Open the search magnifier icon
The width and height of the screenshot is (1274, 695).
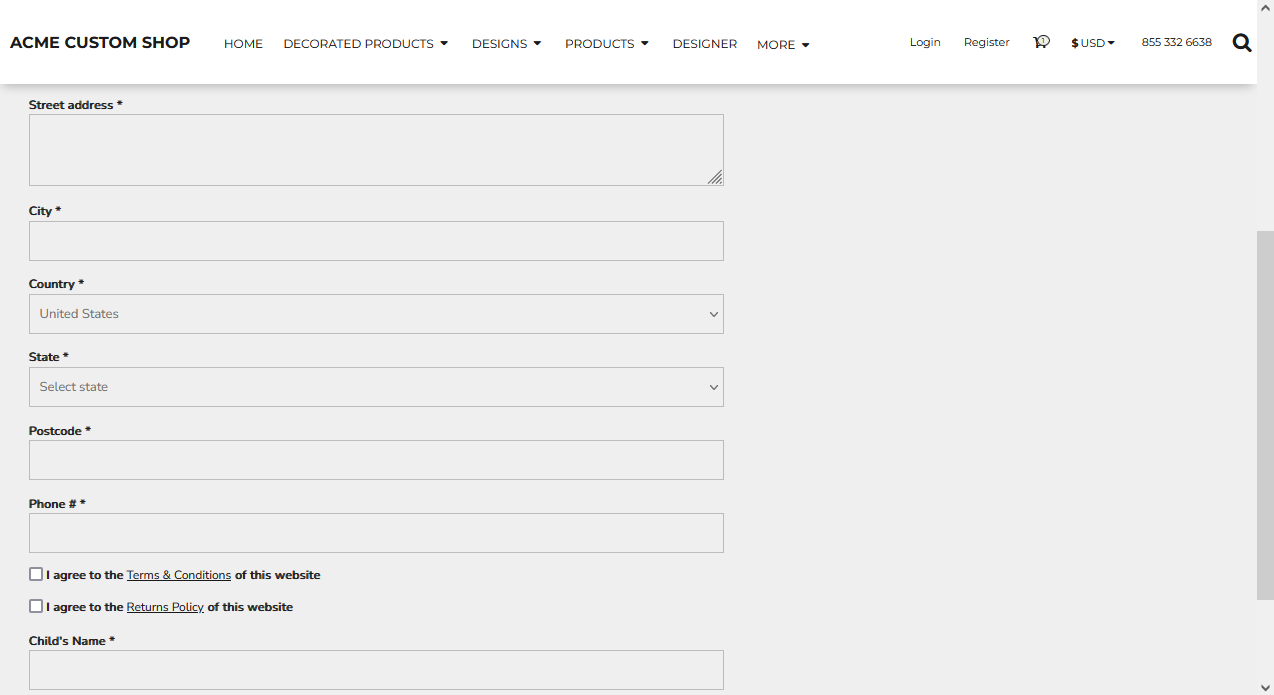click(x=1242, y=43)
